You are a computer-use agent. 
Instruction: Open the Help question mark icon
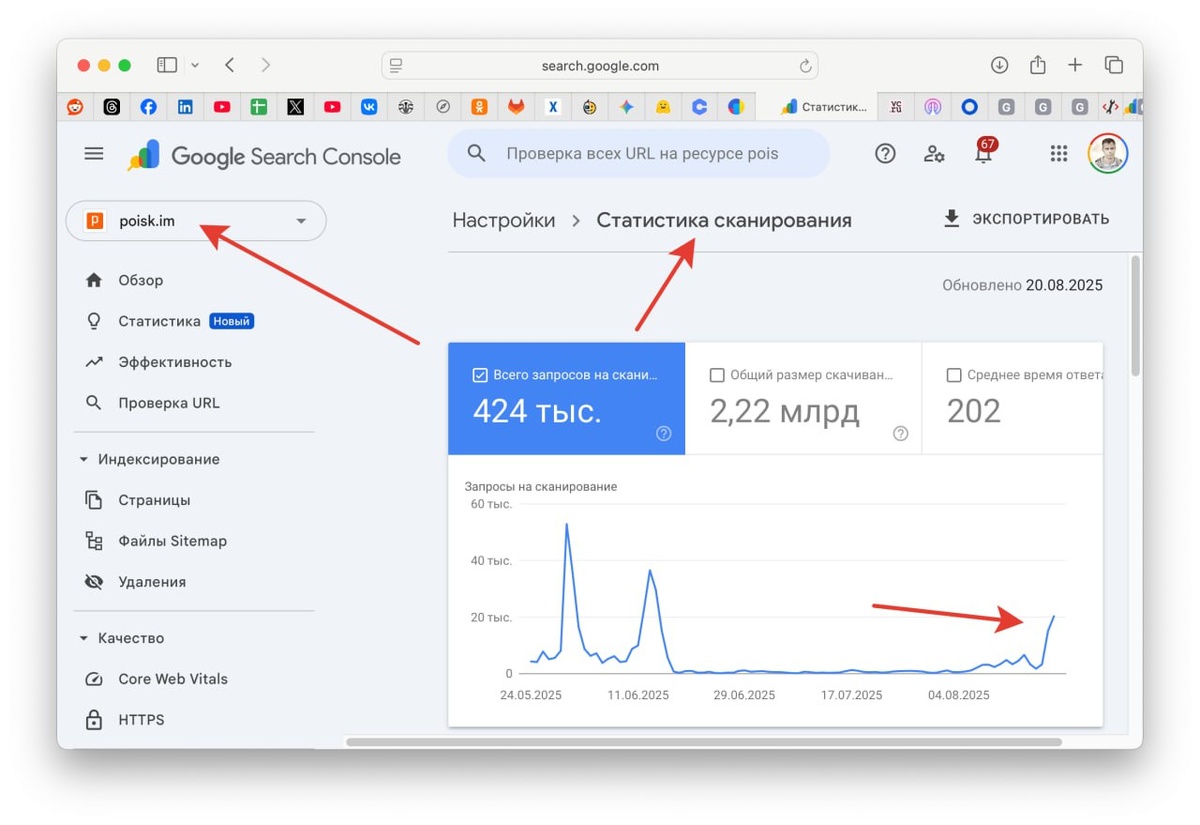[x=885, y=154]
